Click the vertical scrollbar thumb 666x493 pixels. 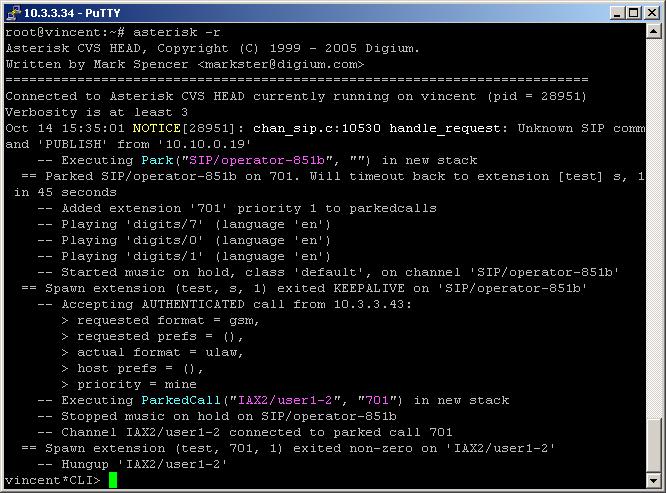[653, 444]
